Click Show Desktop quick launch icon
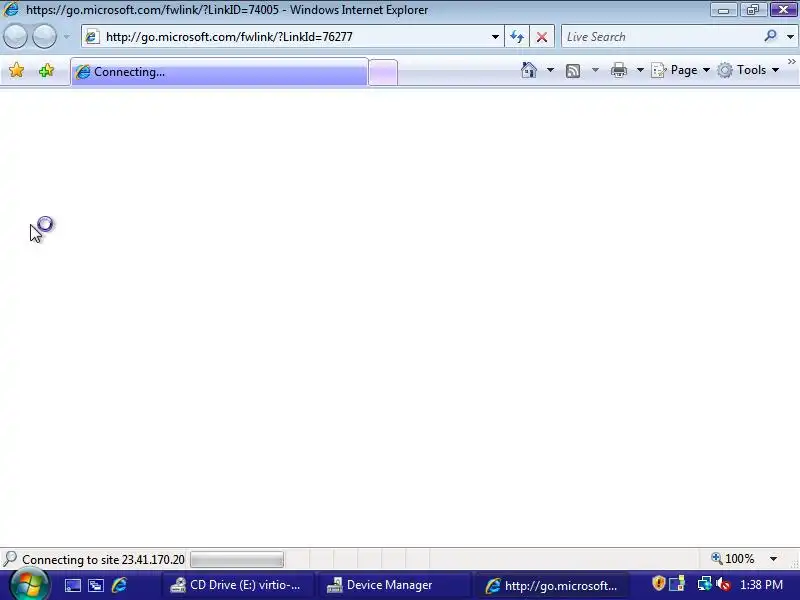Viewport: 800px width, 600px height. (x=72, y=585)
